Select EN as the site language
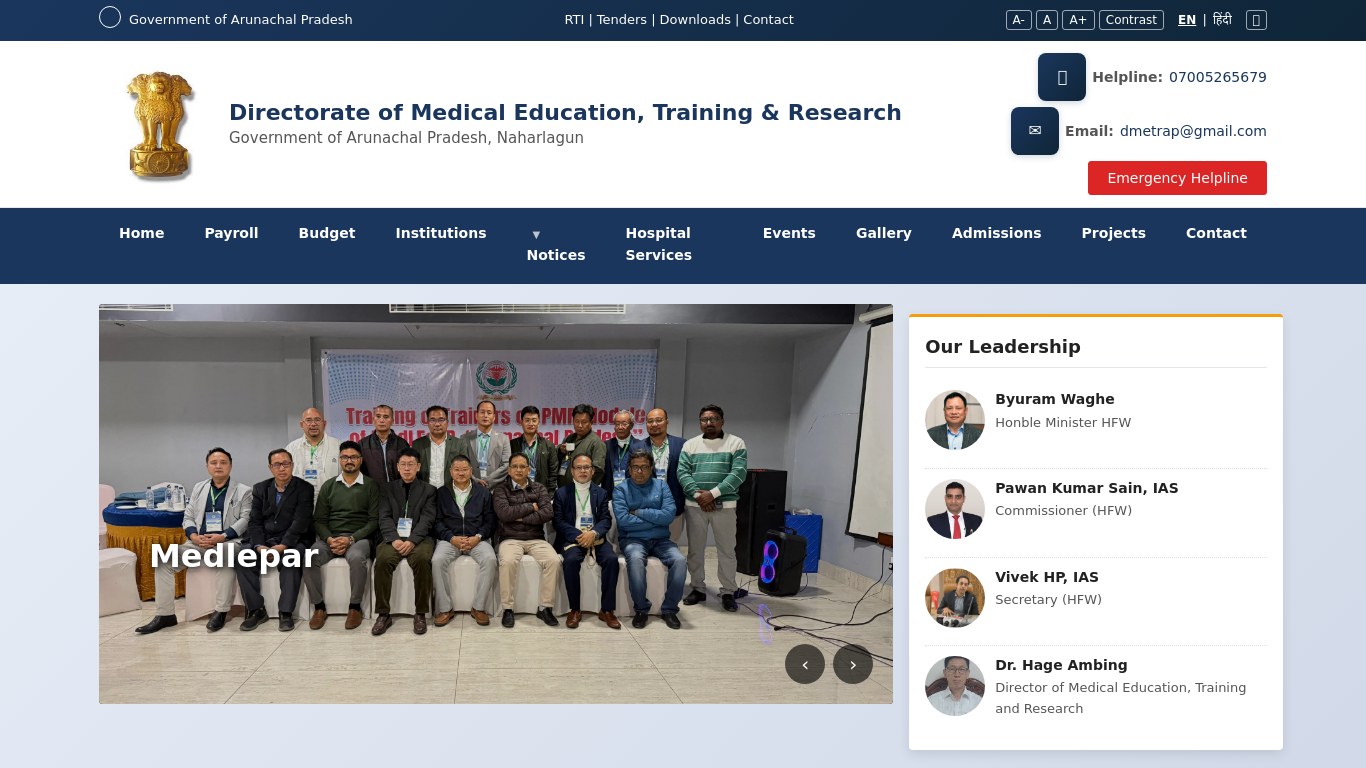The height and width of the screenshot is (768, 1366). 1186,19
